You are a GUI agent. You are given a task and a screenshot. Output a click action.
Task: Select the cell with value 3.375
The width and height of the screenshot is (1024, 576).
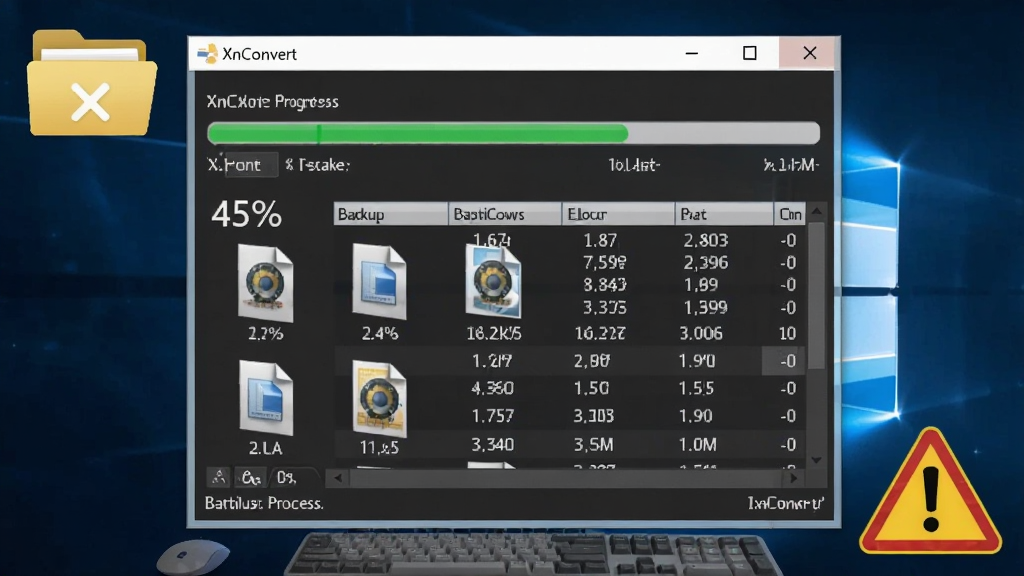604,307
